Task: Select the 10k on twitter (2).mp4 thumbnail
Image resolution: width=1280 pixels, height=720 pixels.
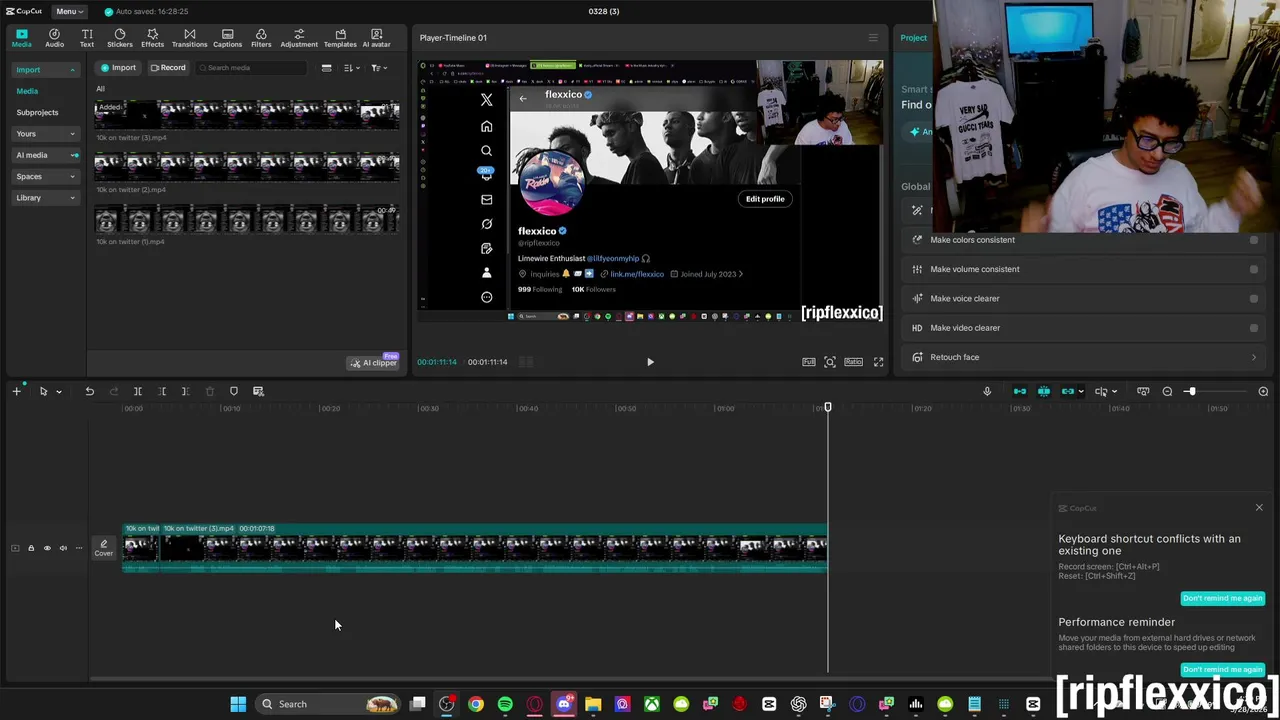Action: 247,166
